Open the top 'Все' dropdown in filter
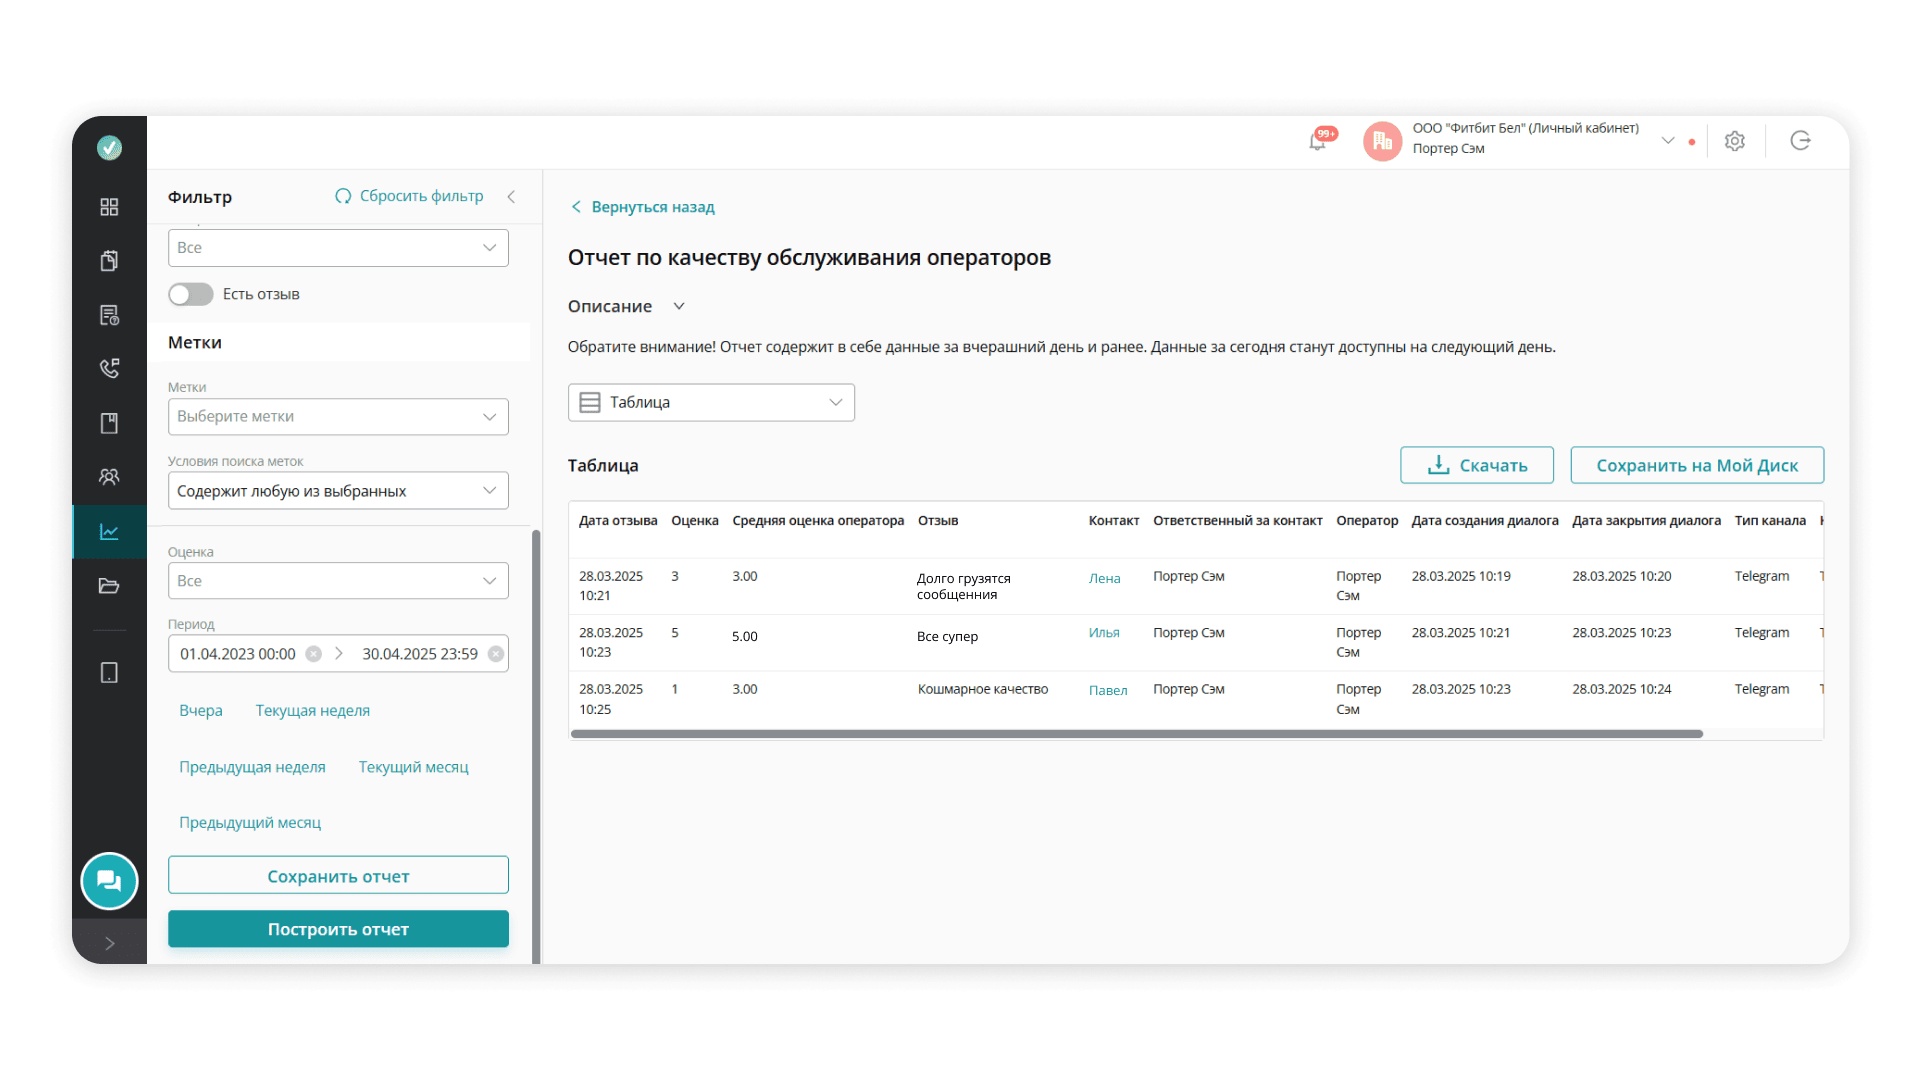 tap(338, 248)
